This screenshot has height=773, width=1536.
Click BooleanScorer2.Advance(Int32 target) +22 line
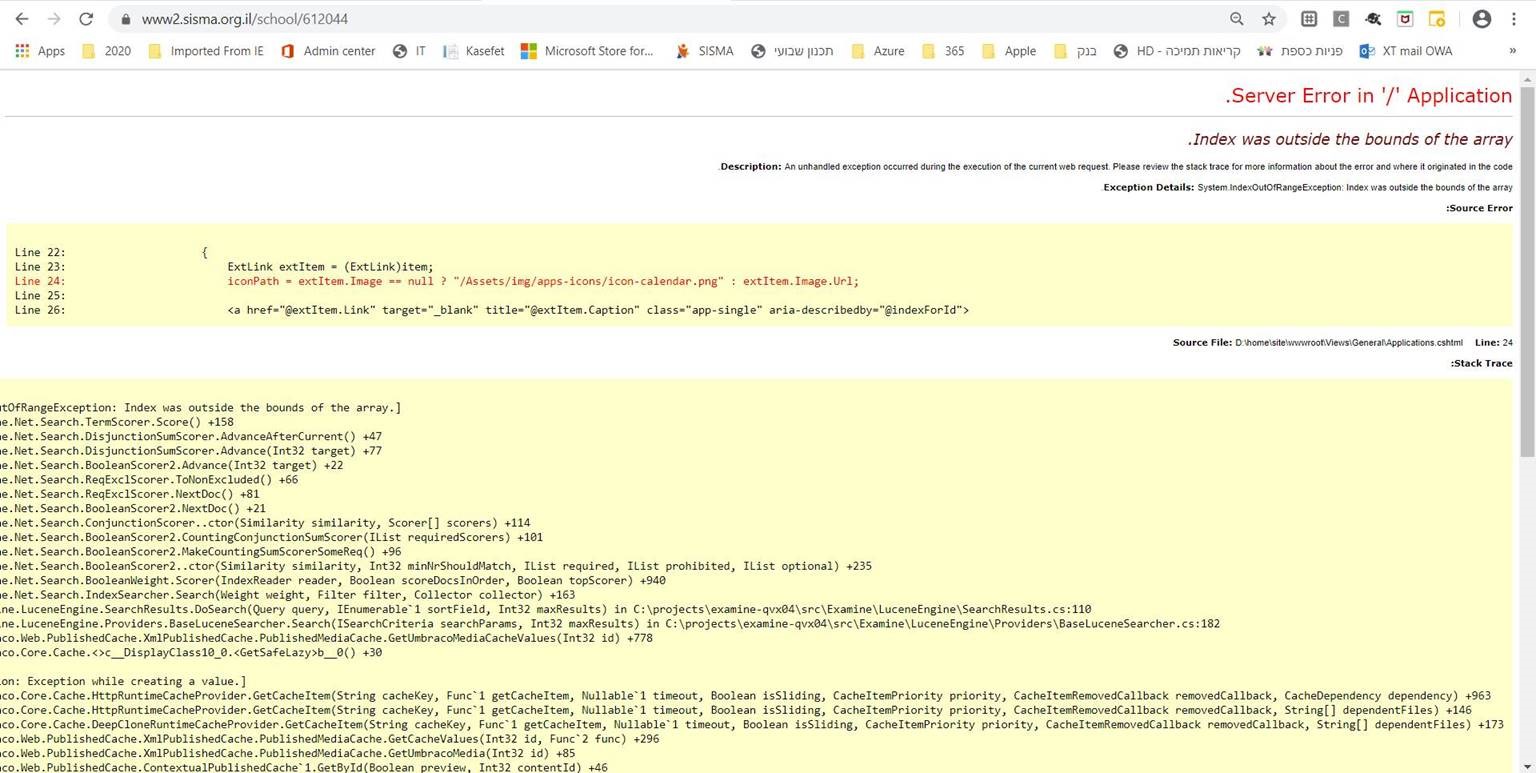(172, 465)
